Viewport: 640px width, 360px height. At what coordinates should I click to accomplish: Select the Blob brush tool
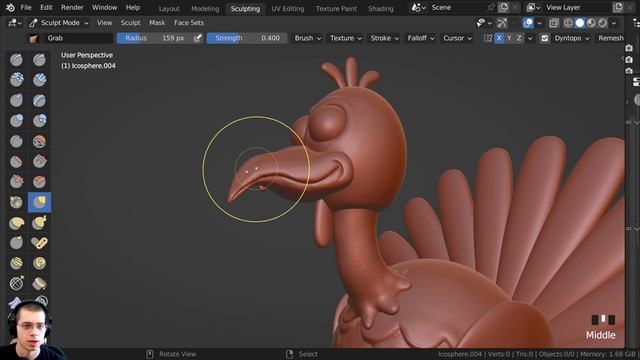(x=39, y=120)
